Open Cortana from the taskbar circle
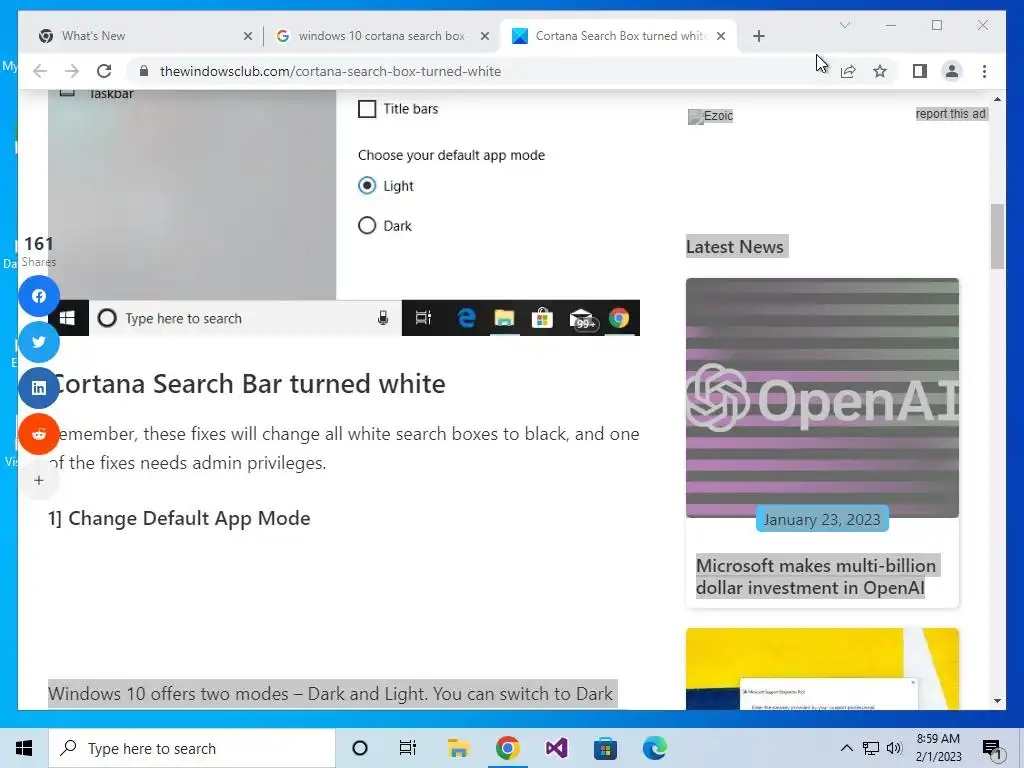The height and width of the screenshot is (768, 1024). point(360,748)
